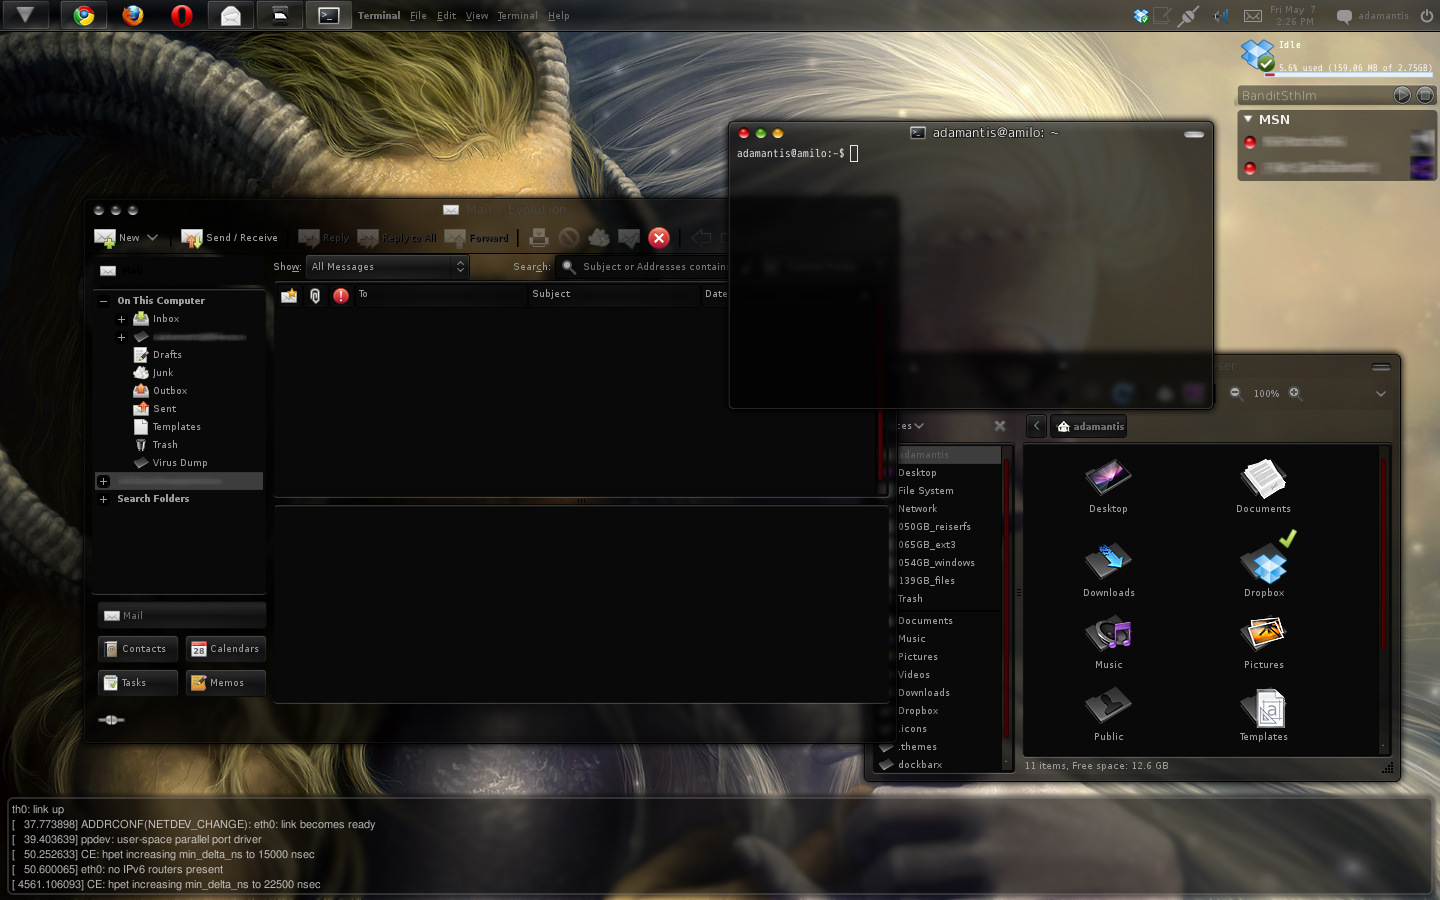The height and width of the screenshot is (900, 1440).
Task: Click the power shutdown icon
Action: (1427, 16)
